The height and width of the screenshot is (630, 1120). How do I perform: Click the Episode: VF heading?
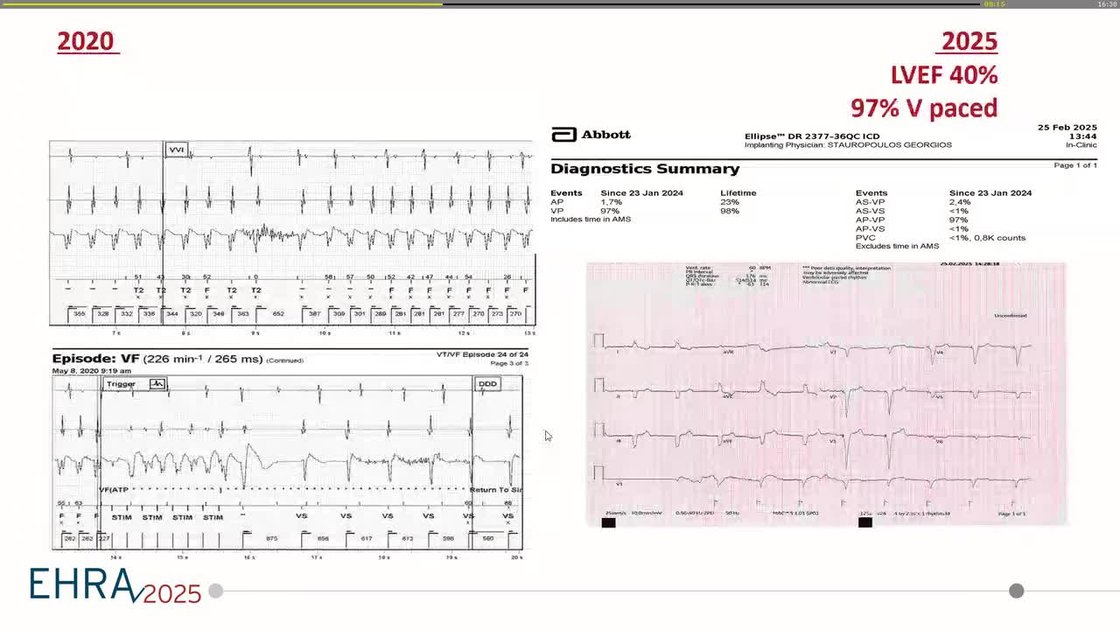coord(157,359)
